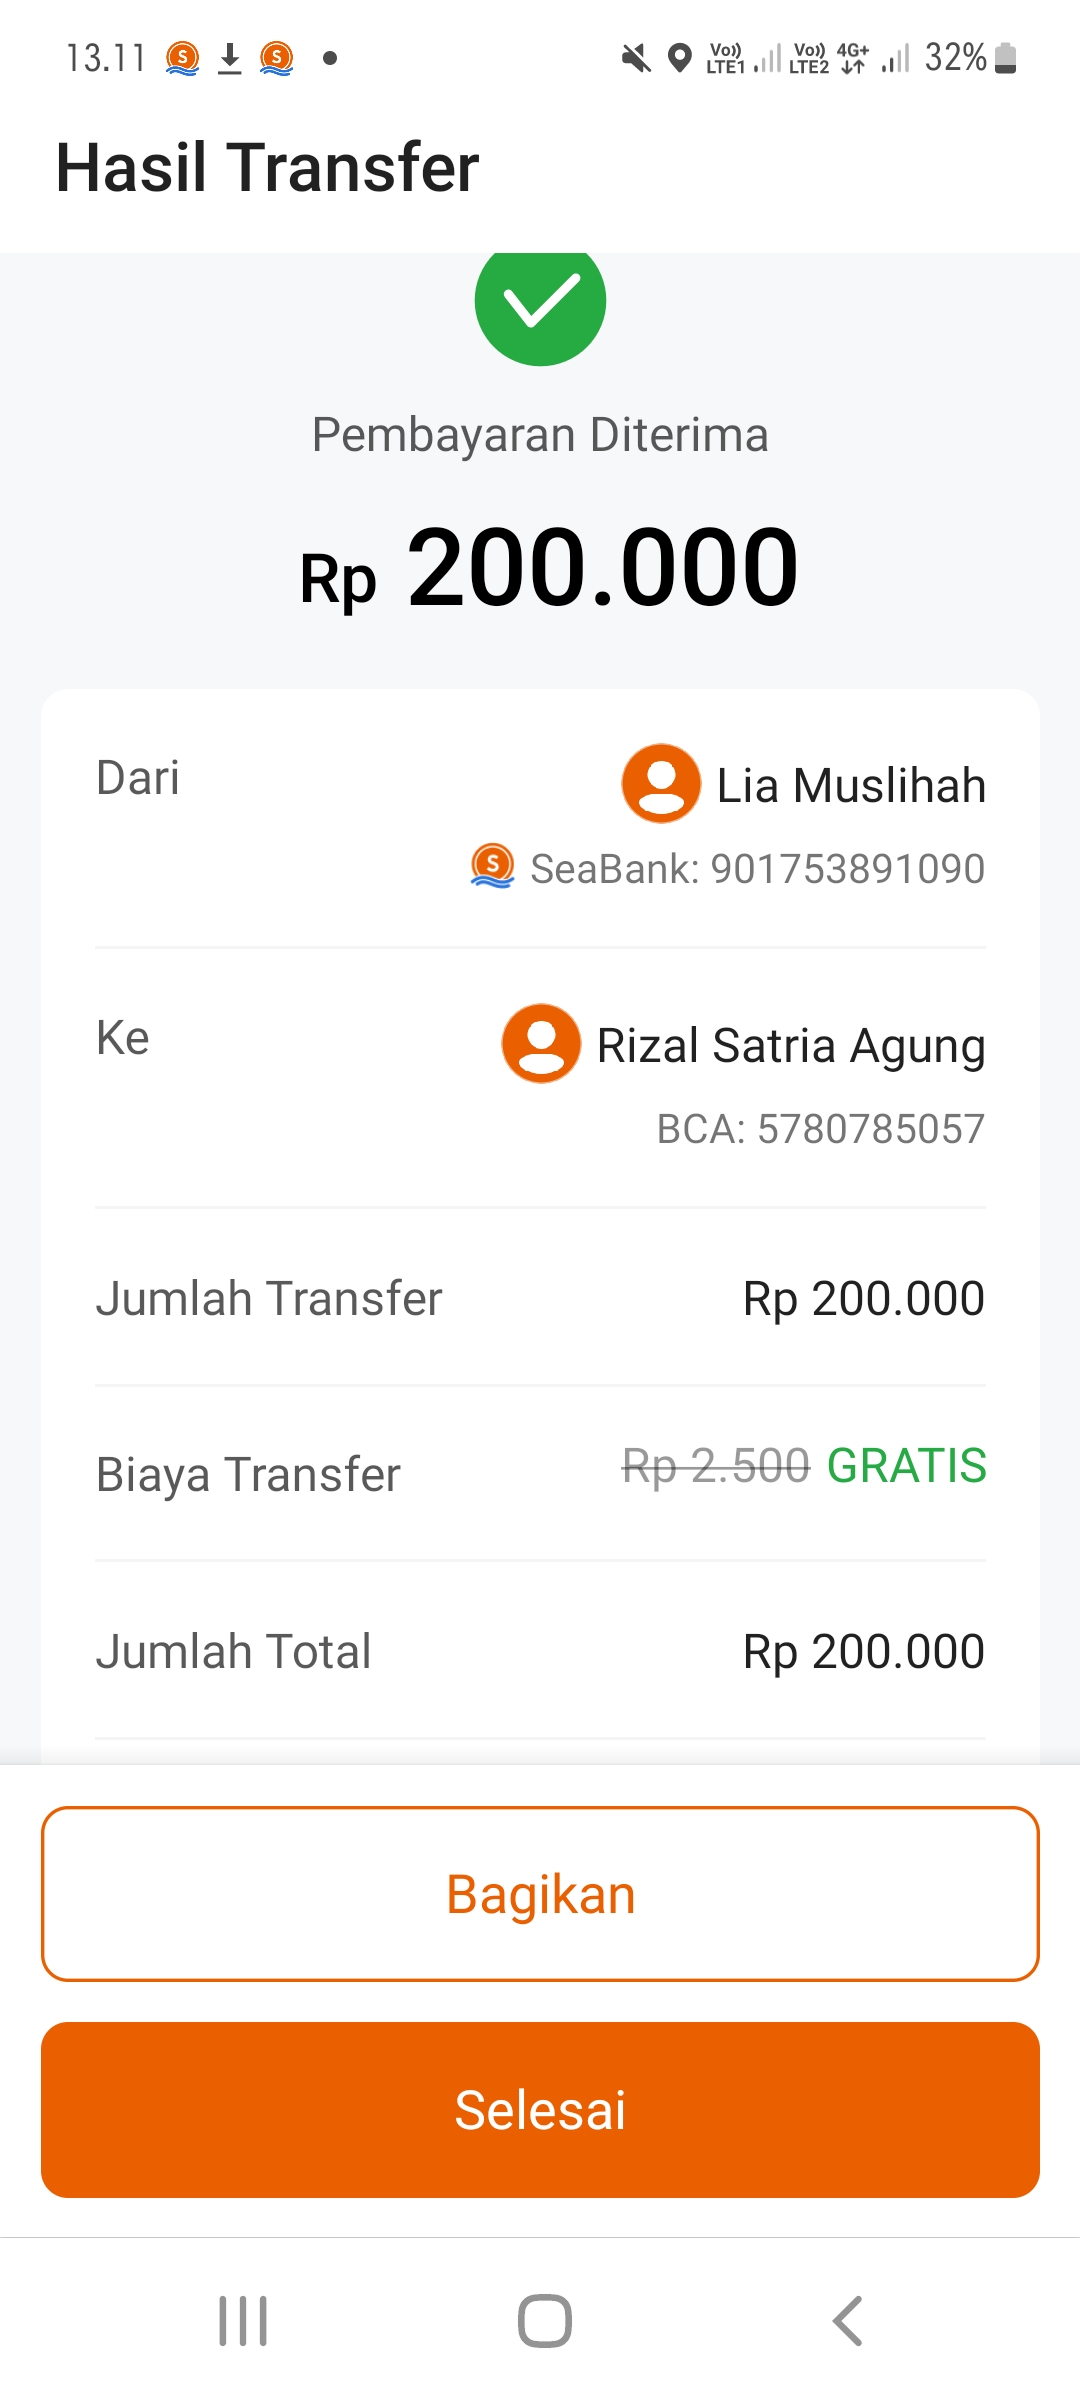Tap the green GRATIS fee label
Image resolution: width=1080 pixels, height=2400 pixels.
(906, 1466)
